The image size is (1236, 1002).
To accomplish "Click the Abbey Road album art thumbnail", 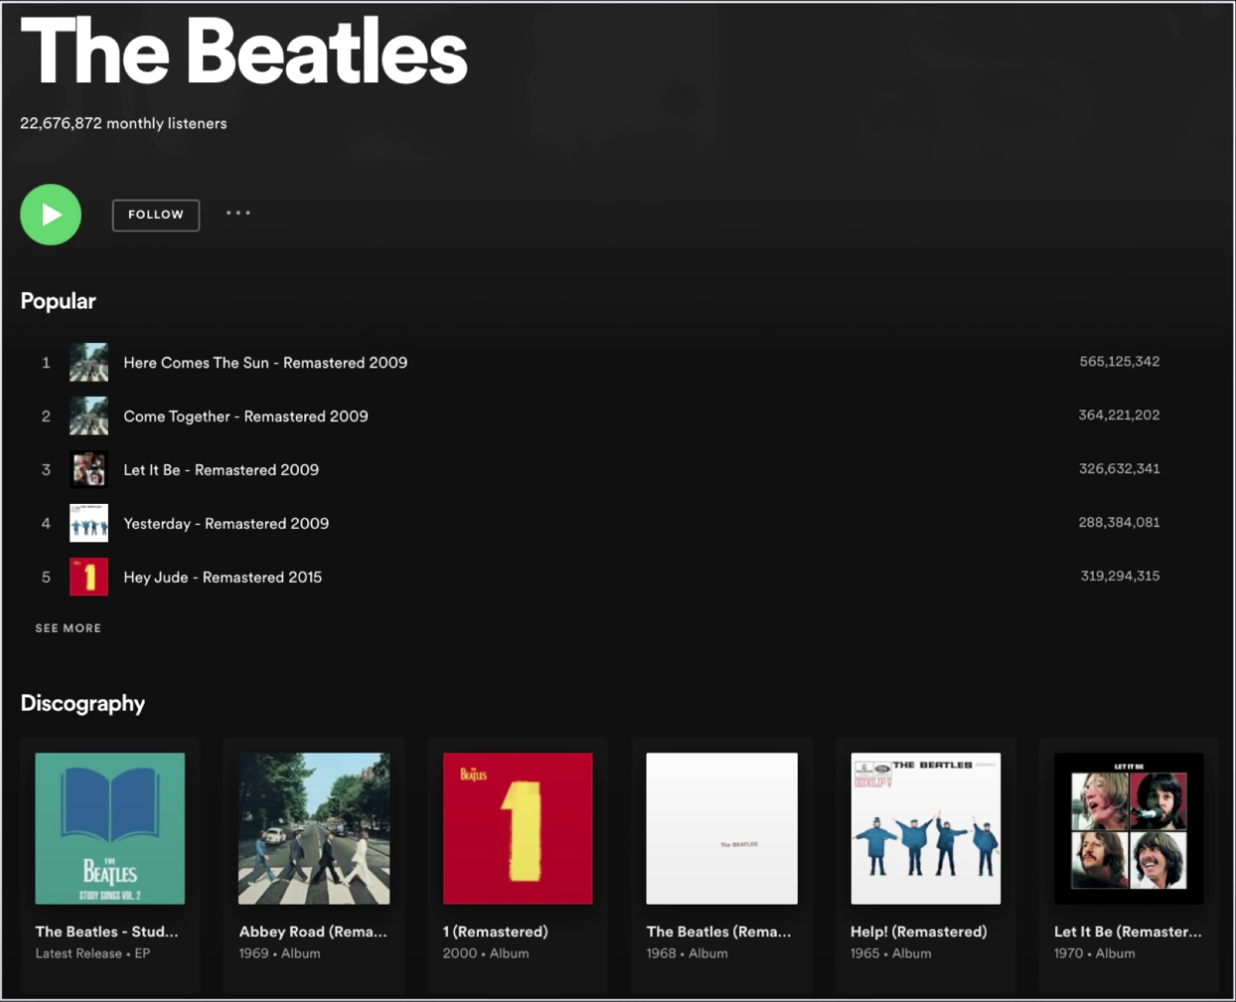I will click(x=314, y=828).
